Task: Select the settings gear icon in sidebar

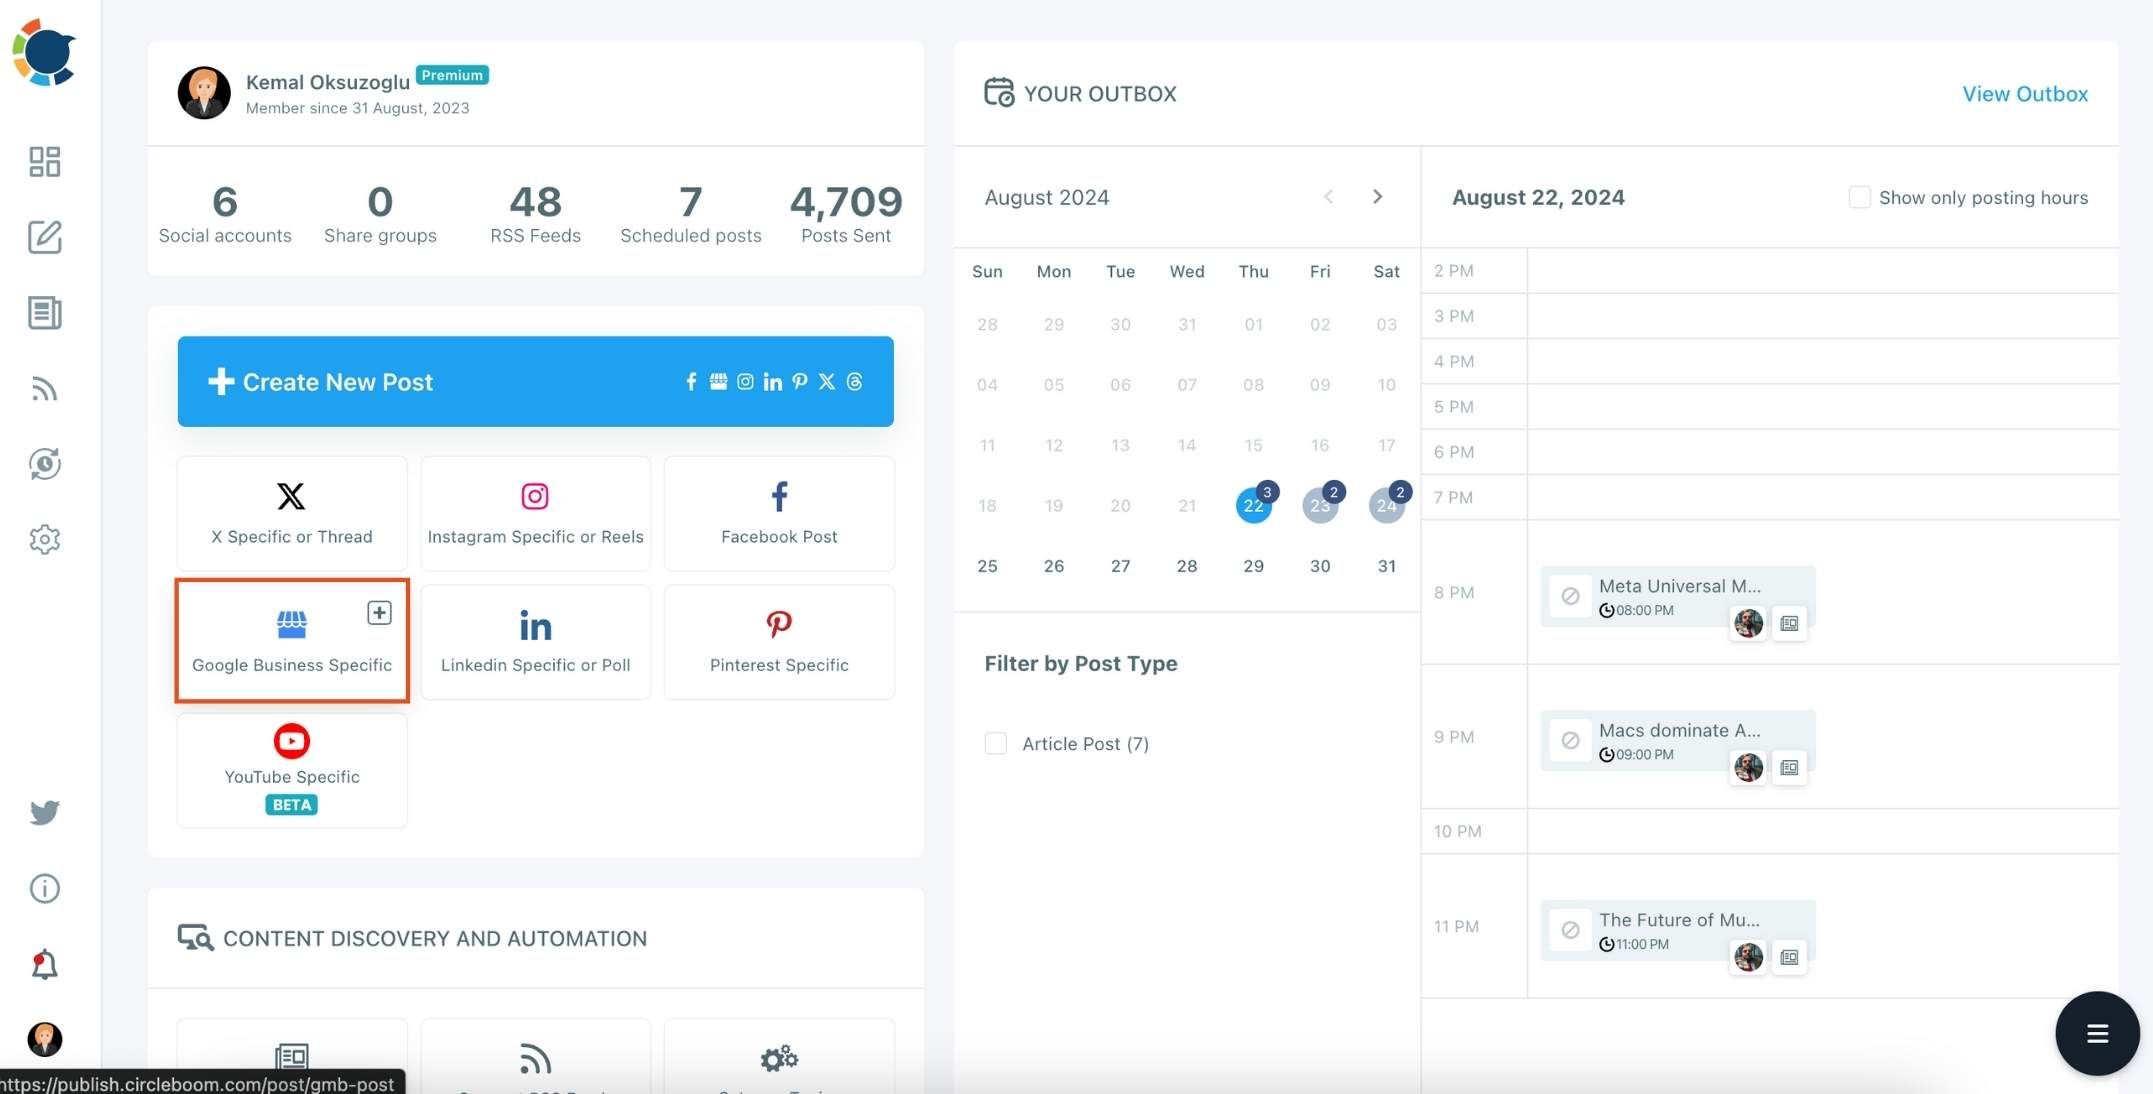Action: click(43, 537)
